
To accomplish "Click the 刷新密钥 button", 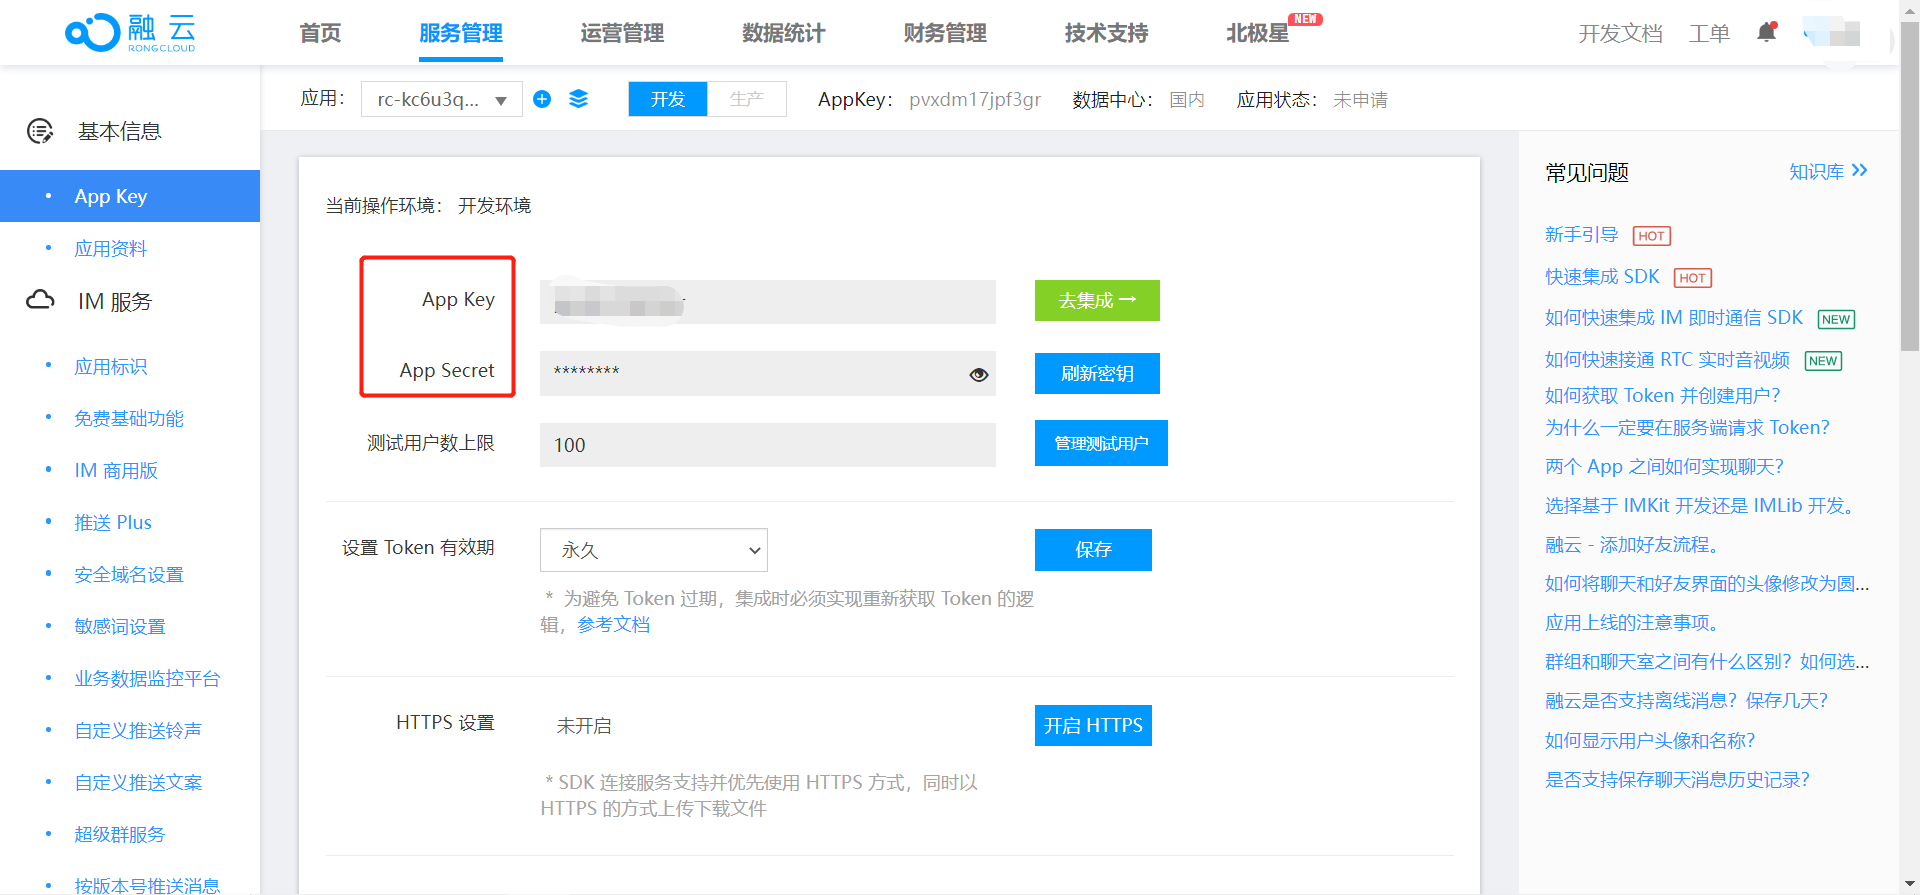I will pos(1097,373).
